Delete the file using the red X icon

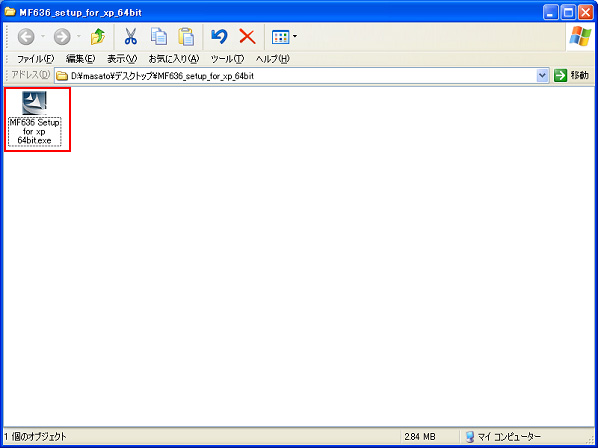pos(247,37)
